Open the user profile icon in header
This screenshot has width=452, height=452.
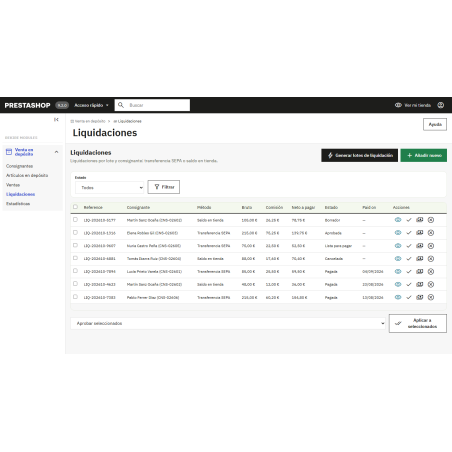[x=441, y=105]
